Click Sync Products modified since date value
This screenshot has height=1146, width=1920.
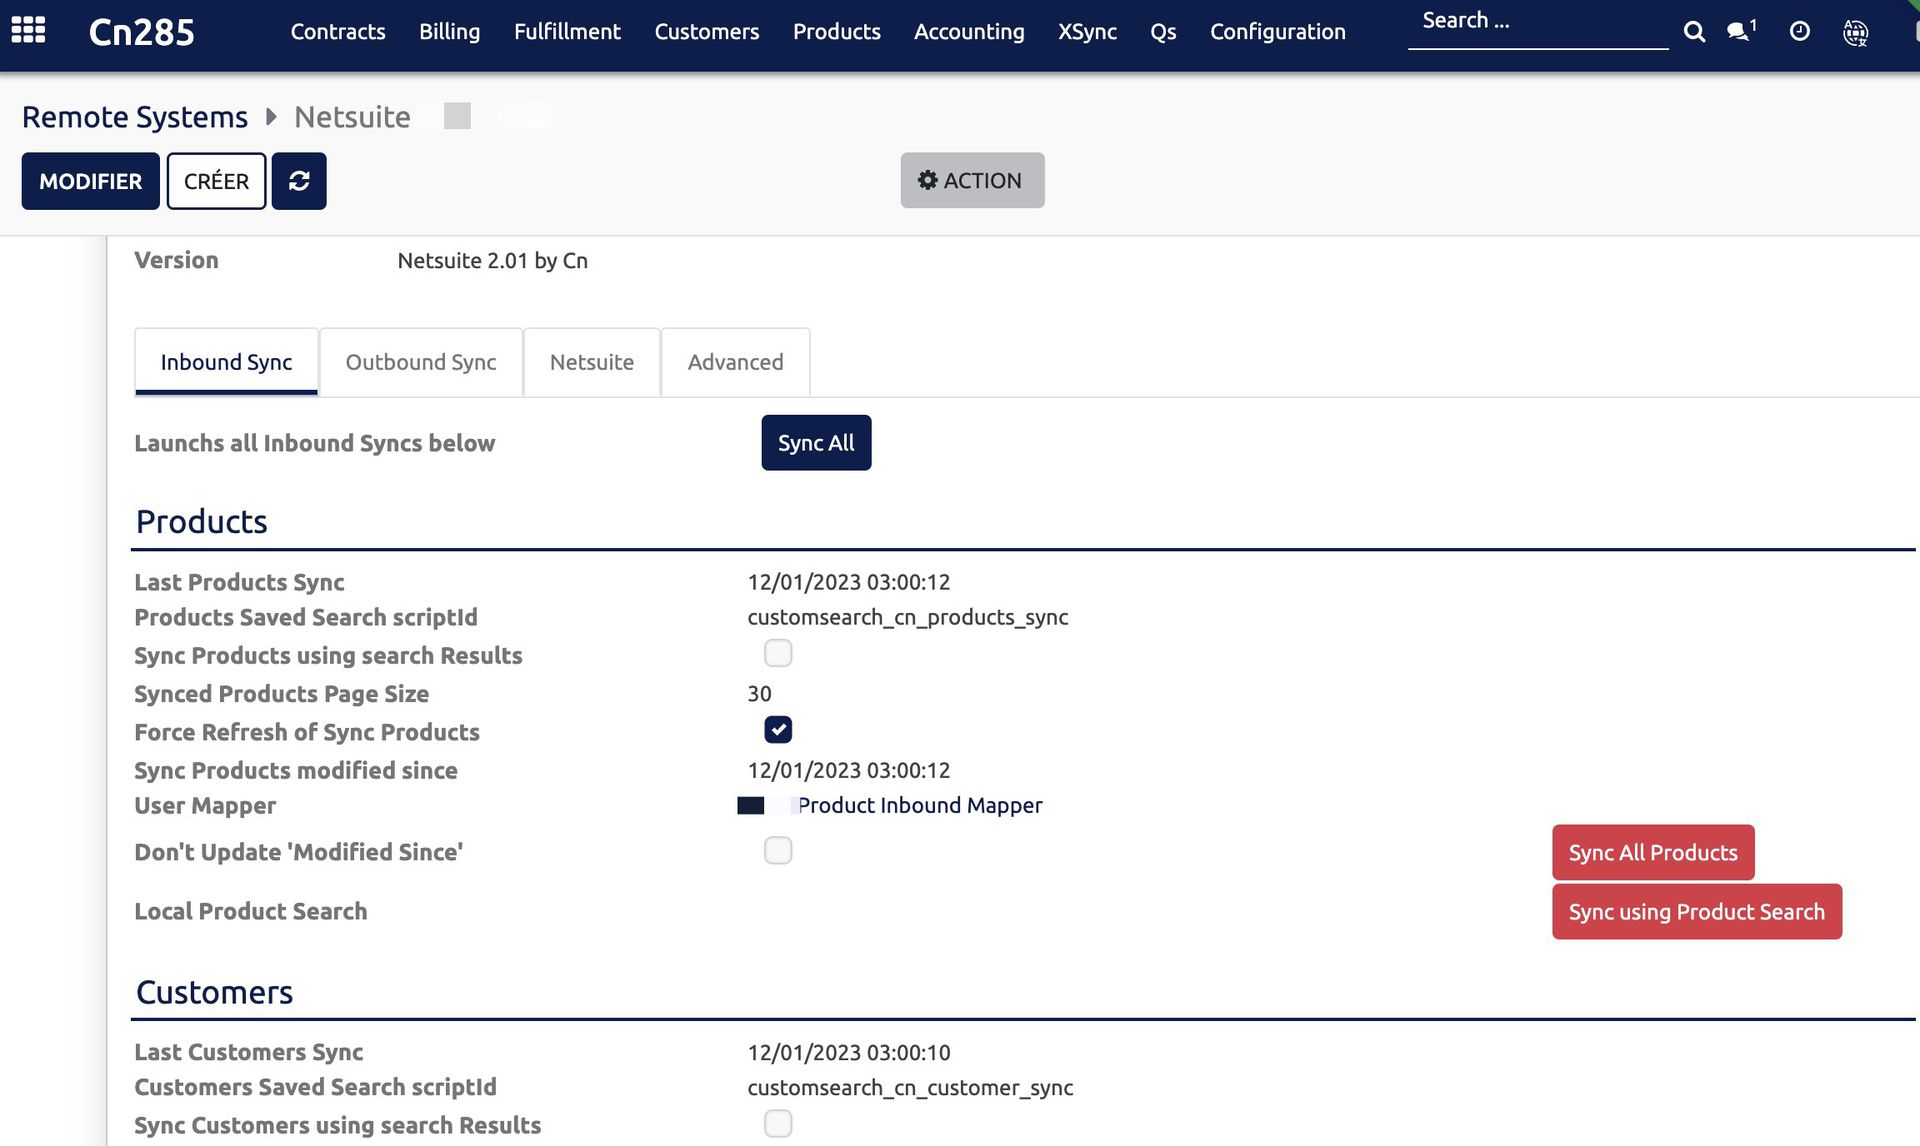click(849, 770)
